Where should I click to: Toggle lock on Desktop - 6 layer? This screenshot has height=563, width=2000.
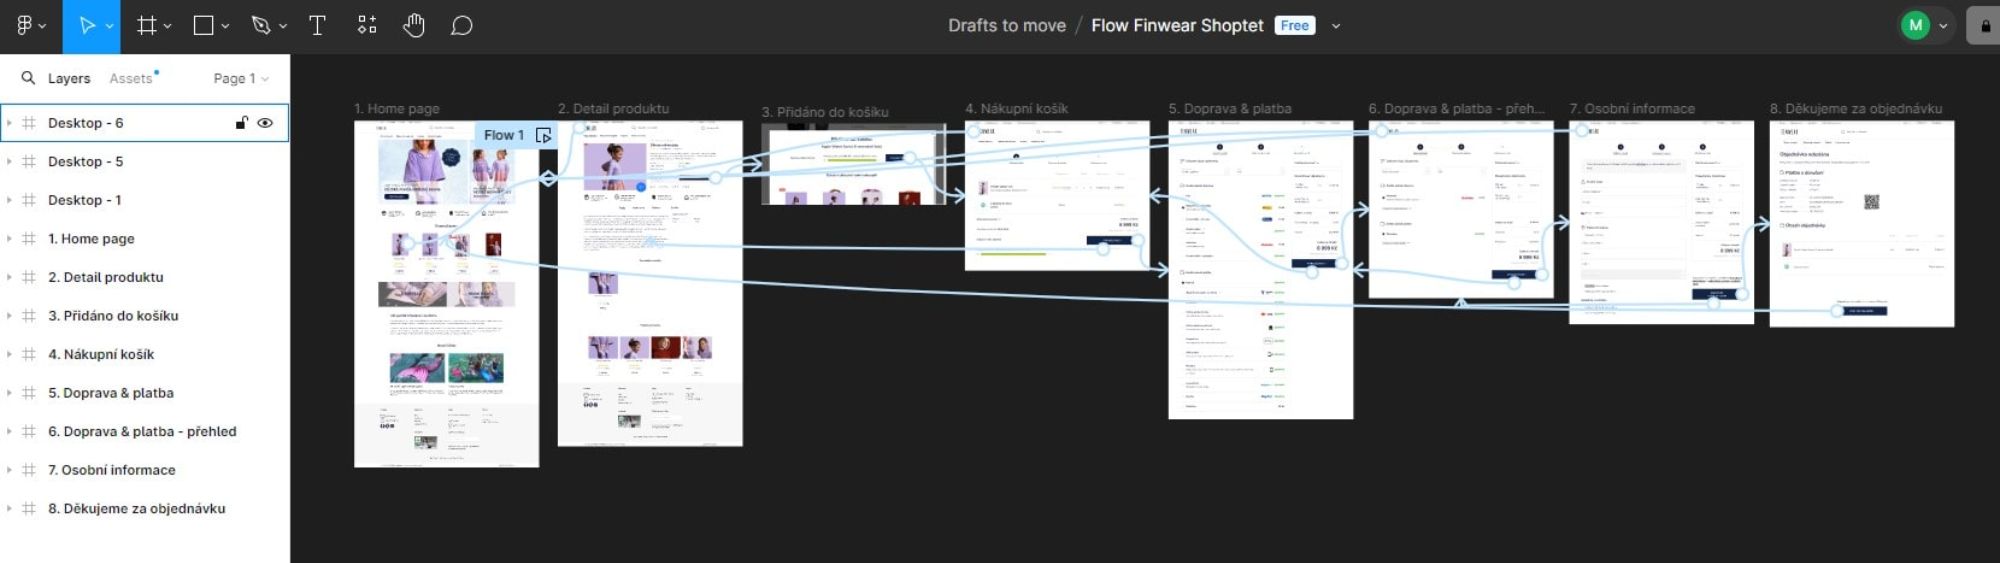coord(241,123)
